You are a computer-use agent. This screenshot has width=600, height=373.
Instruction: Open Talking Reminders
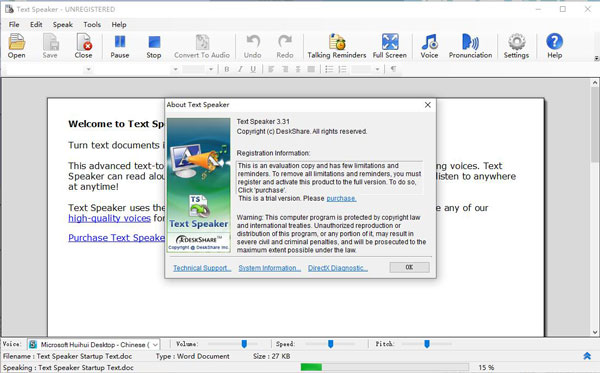click(x=337, y=46)
